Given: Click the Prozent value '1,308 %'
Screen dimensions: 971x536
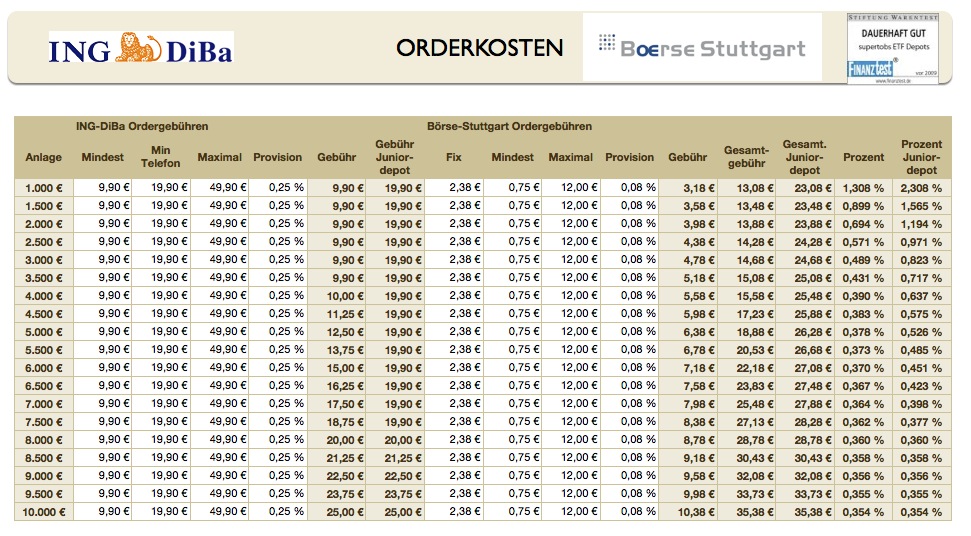Looking at the screenshot, I should pyautogui.click(x=863, y=188).
